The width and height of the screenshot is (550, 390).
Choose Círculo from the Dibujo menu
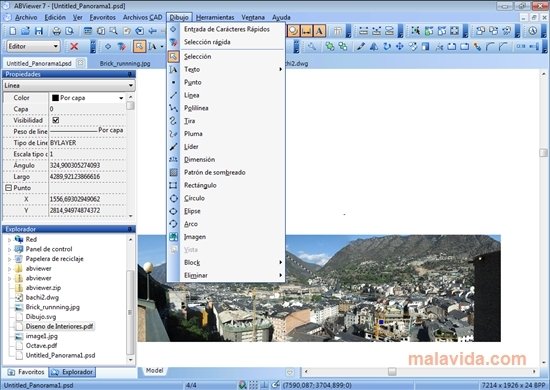click(x=226, y=198)
